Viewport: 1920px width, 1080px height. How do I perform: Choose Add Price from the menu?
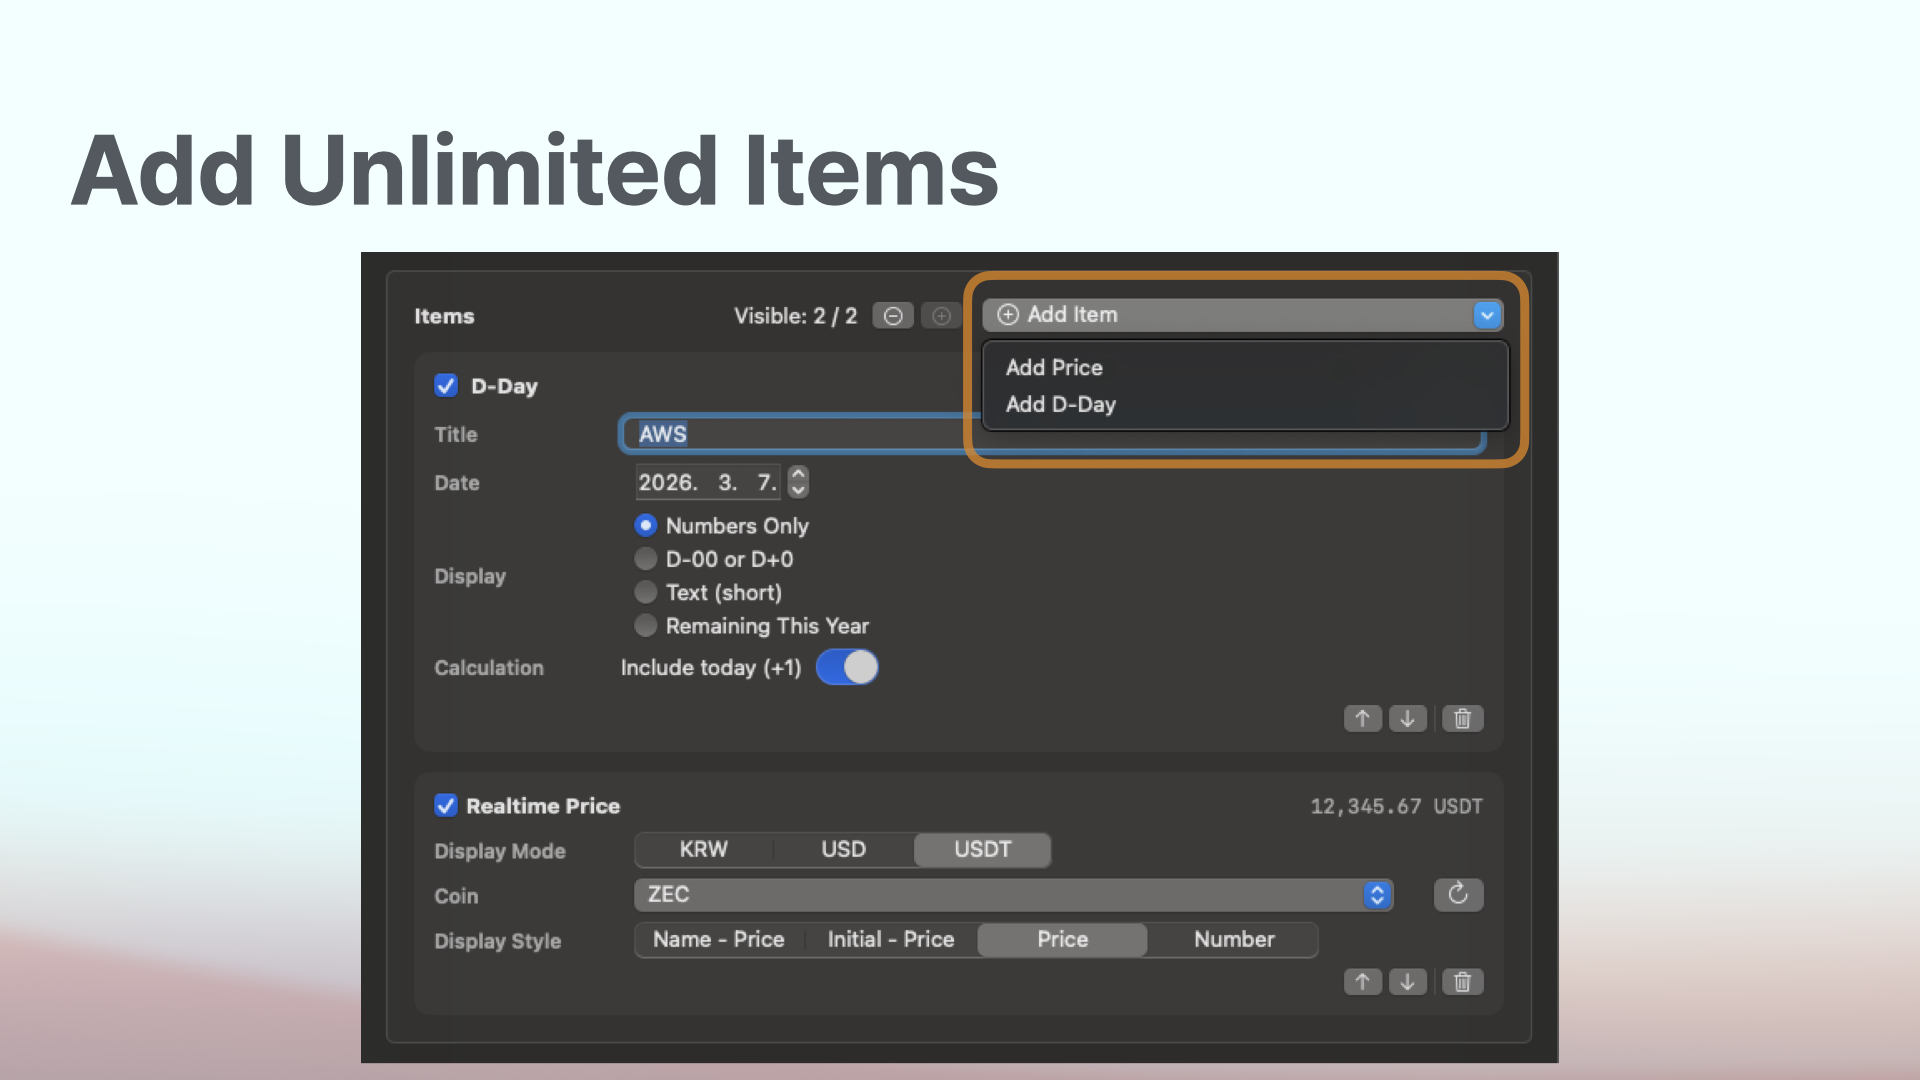[1054, 367]
